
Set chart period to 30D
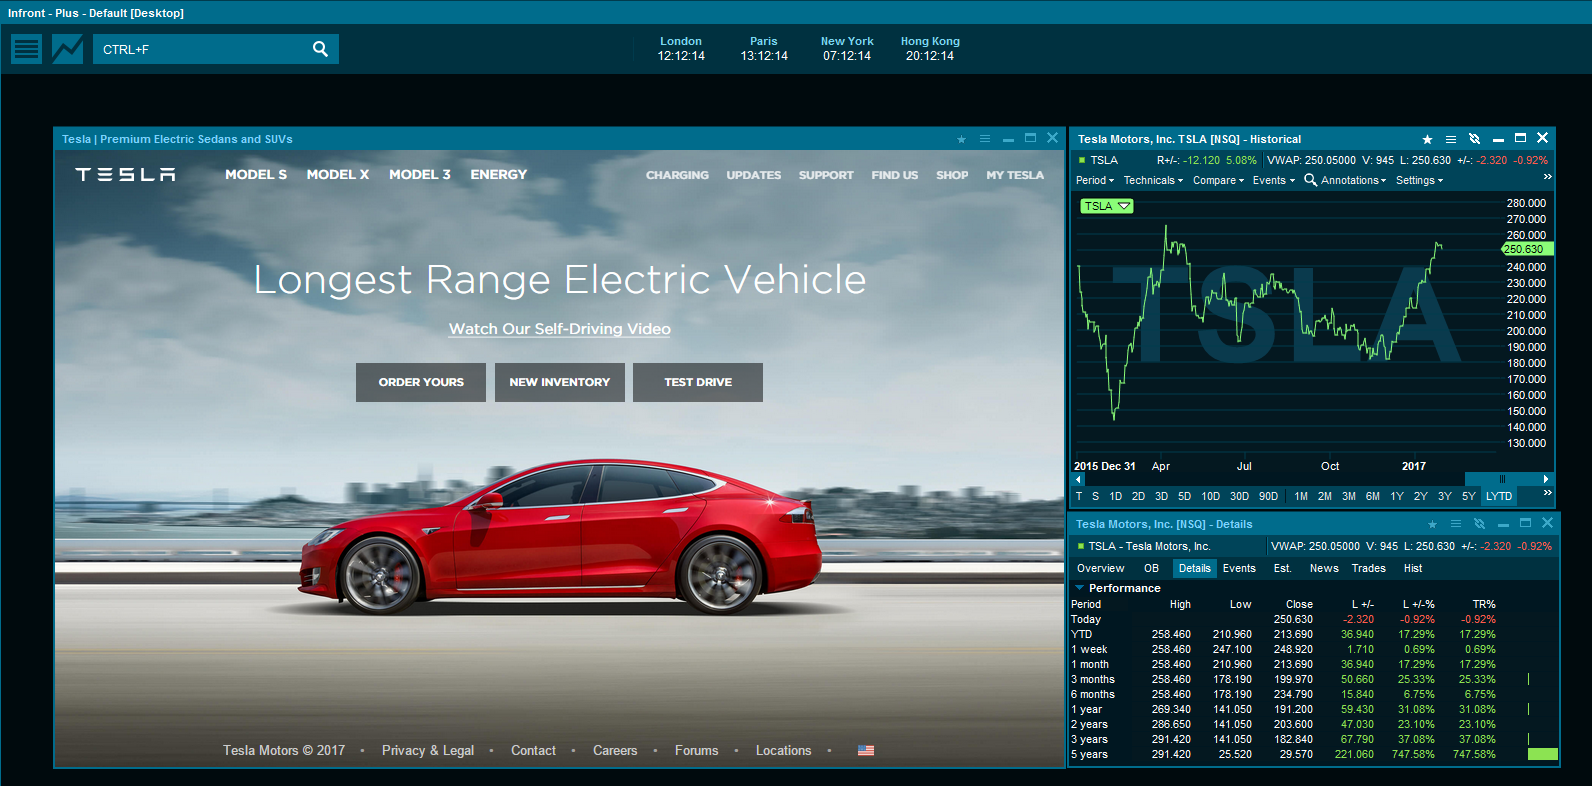coord(1239,496)
